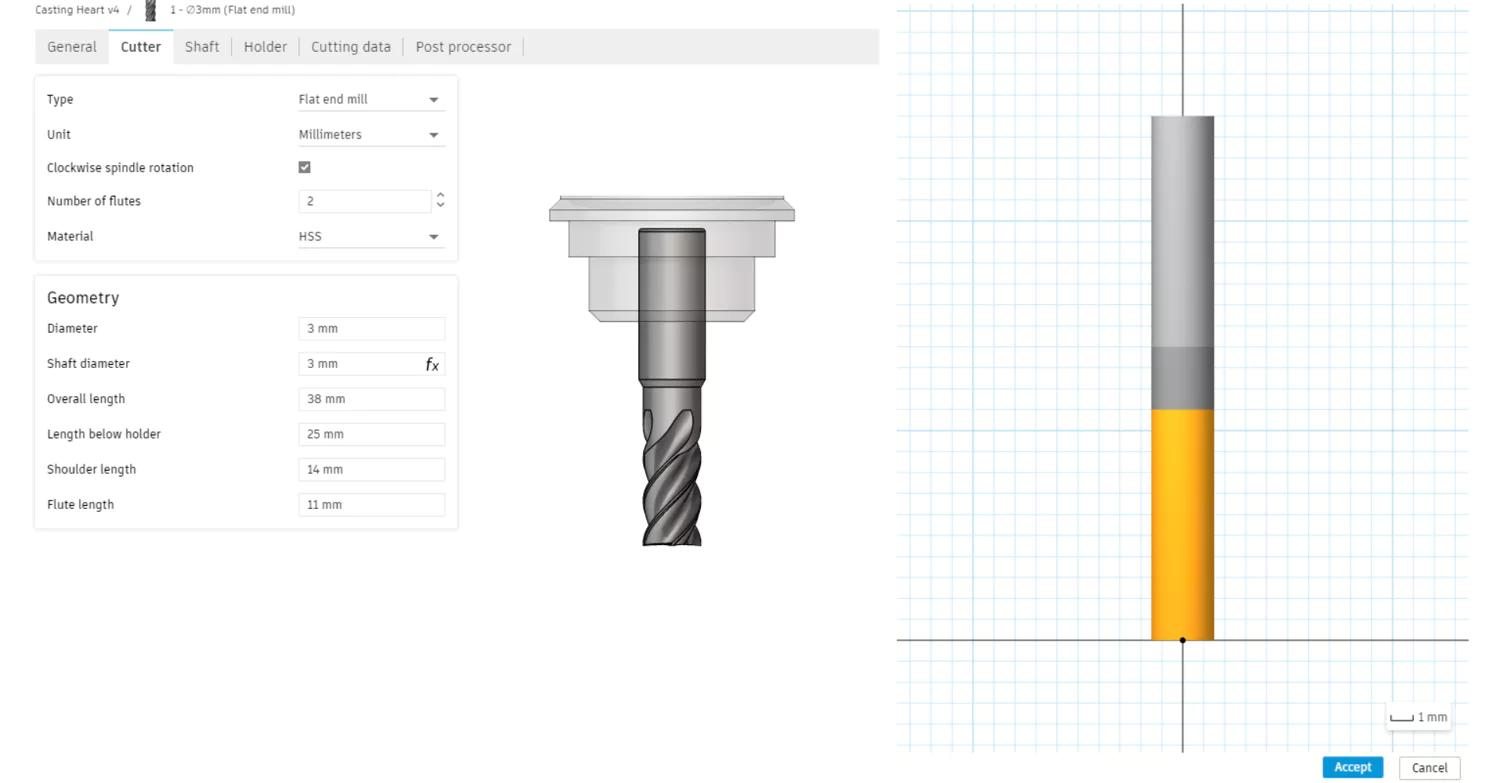Image resolution: width=1500 pixels, height=783 pixels.
Task: Open the fx expression icon for Shaft diameter
Action: tap(432, 365)
